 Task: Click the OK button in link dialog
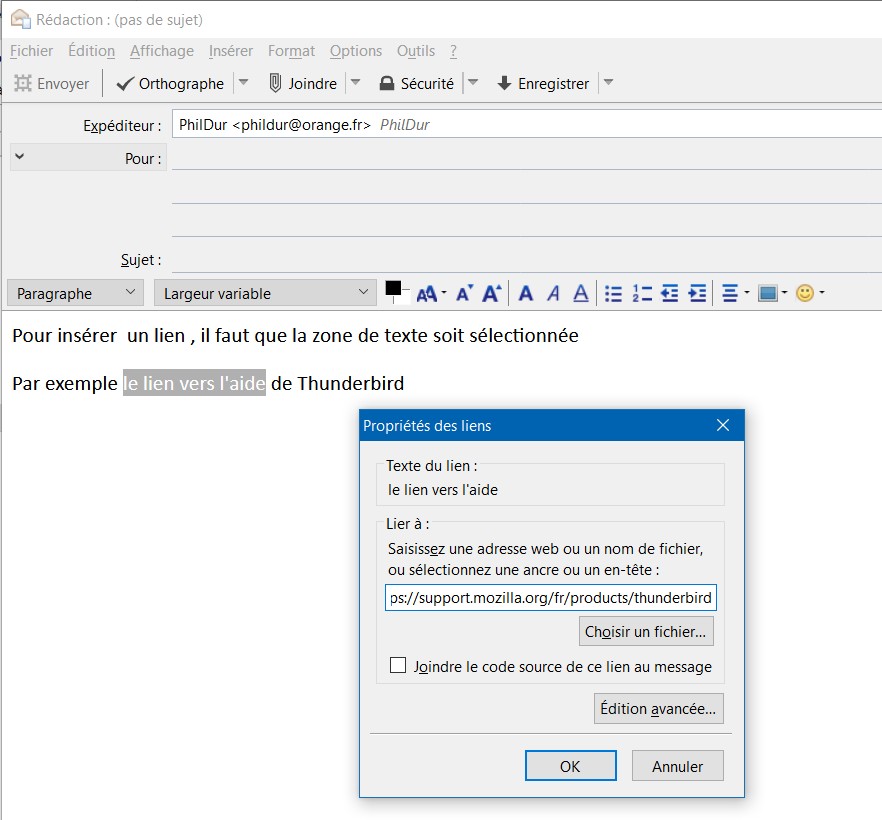click(570, 767)
